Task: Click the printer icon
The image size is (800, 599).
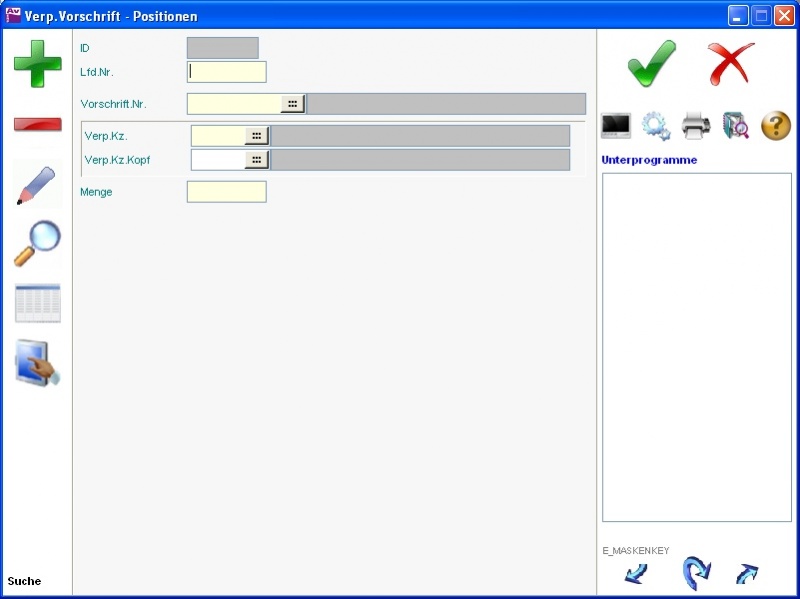Action: [x=696, y=126]
